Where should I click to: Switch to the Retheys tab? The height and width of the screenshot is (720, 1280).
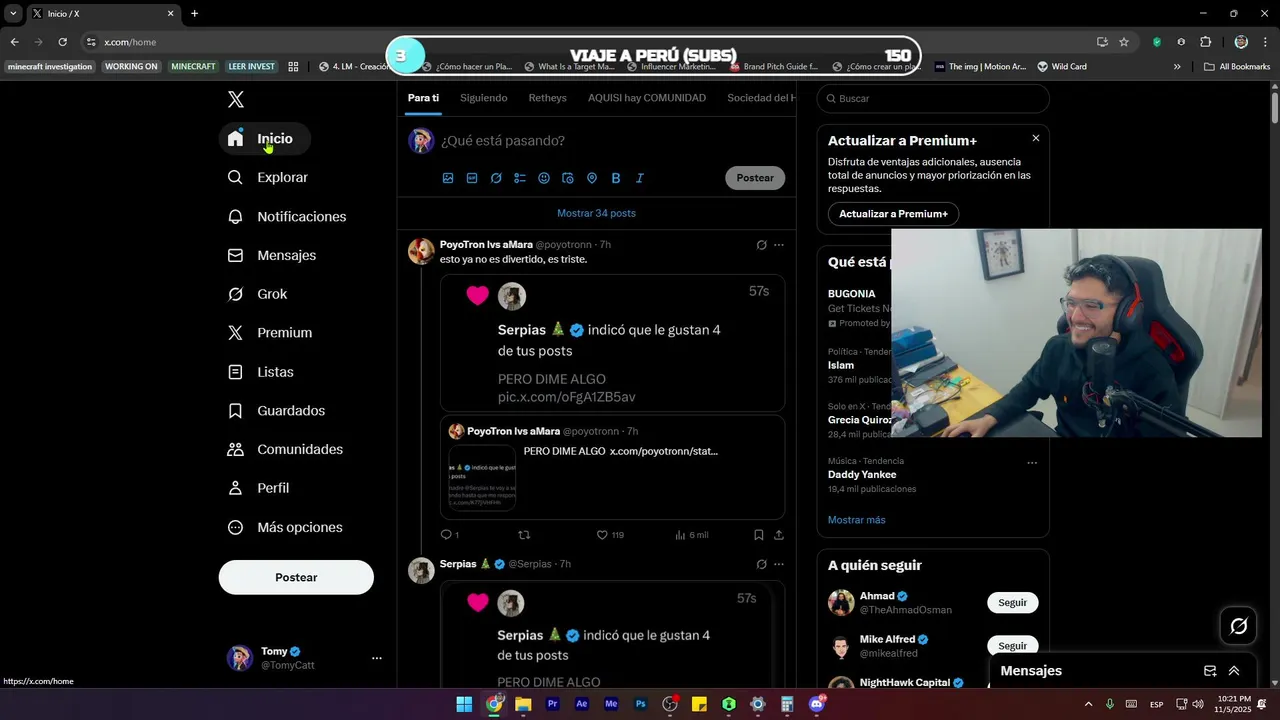tap(547, 98)
